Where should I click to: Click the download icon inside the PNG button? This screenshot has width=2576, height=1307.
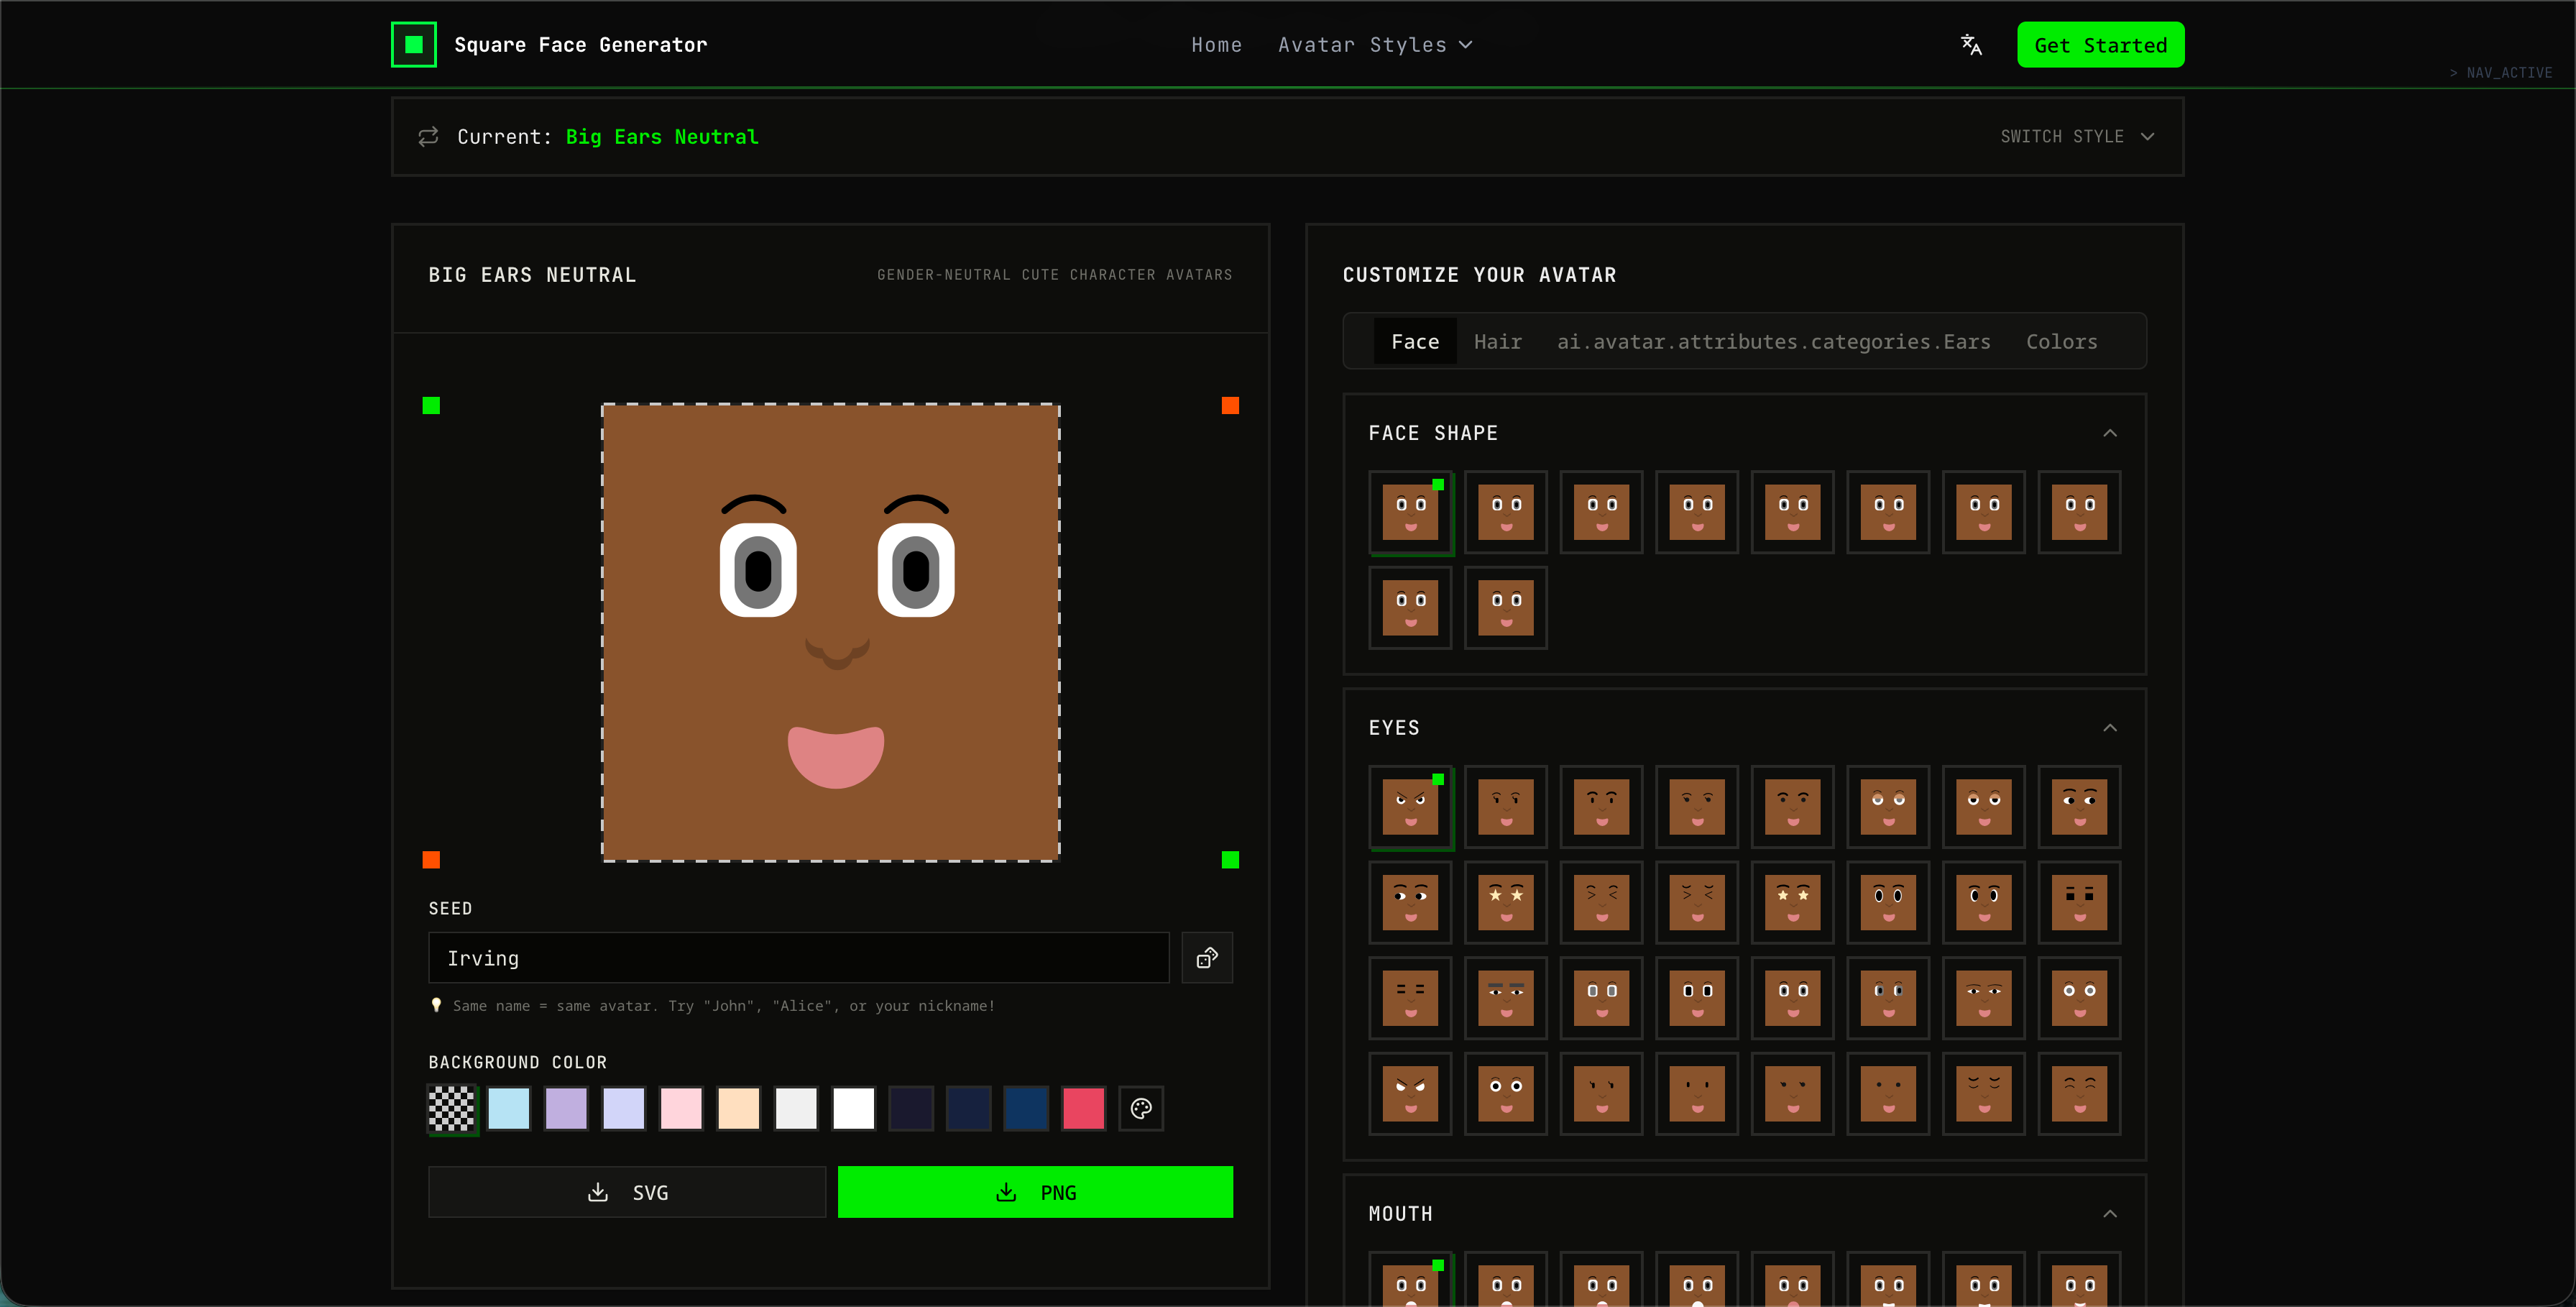(1005, 1191)
